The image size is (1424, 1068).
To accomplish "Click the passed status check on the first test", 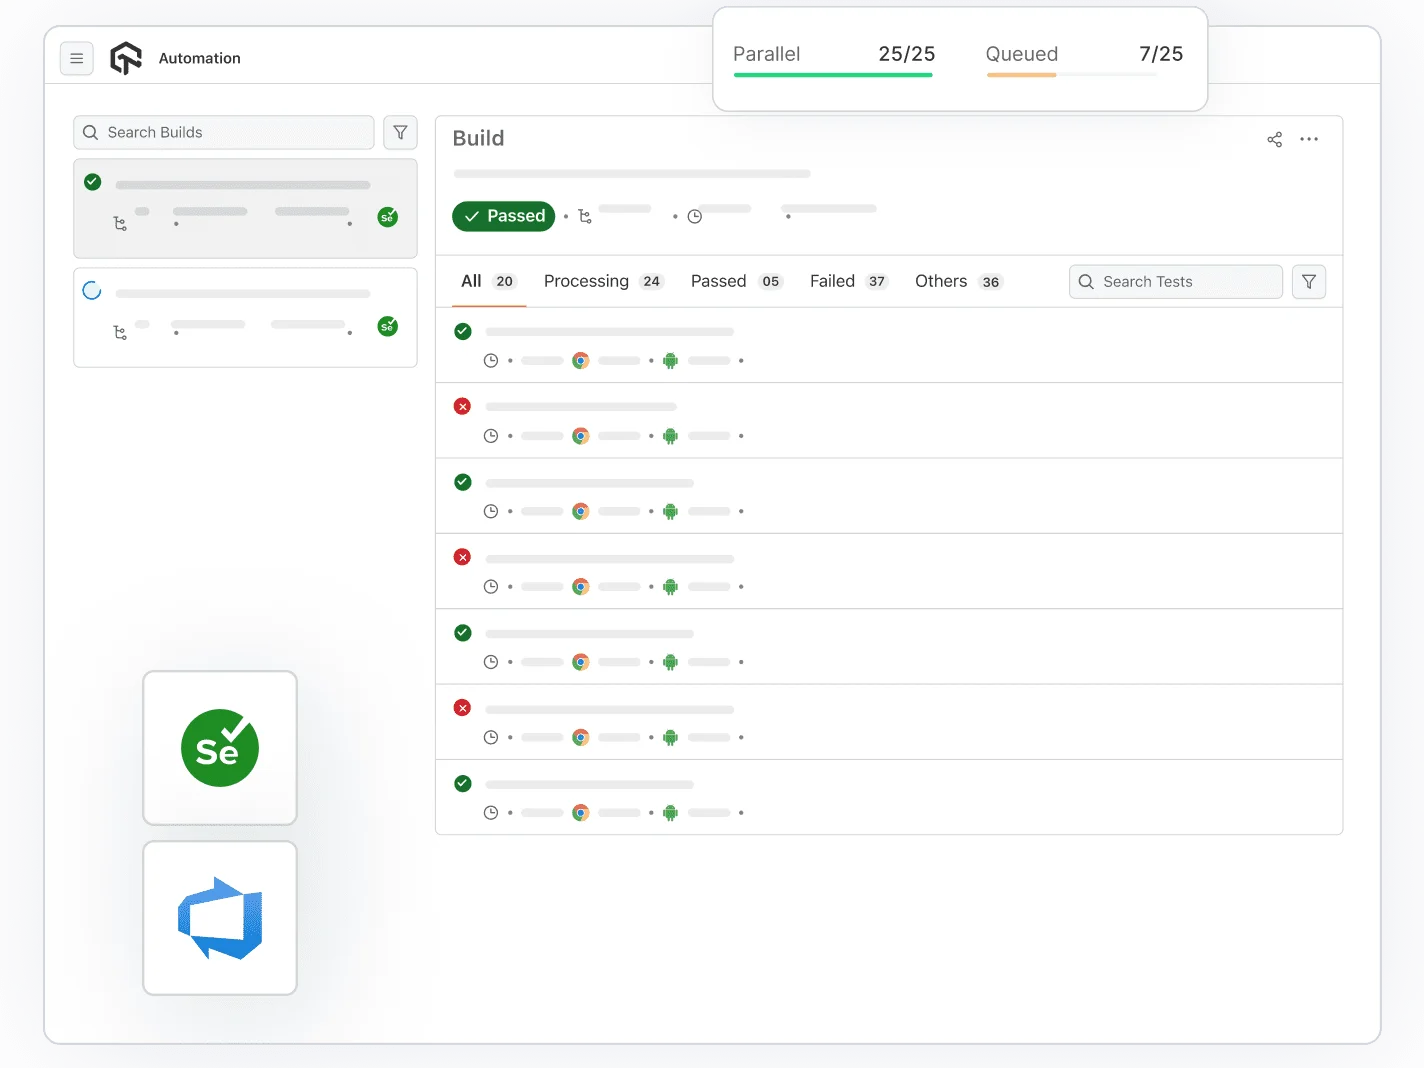I will (x=462, y=331).
